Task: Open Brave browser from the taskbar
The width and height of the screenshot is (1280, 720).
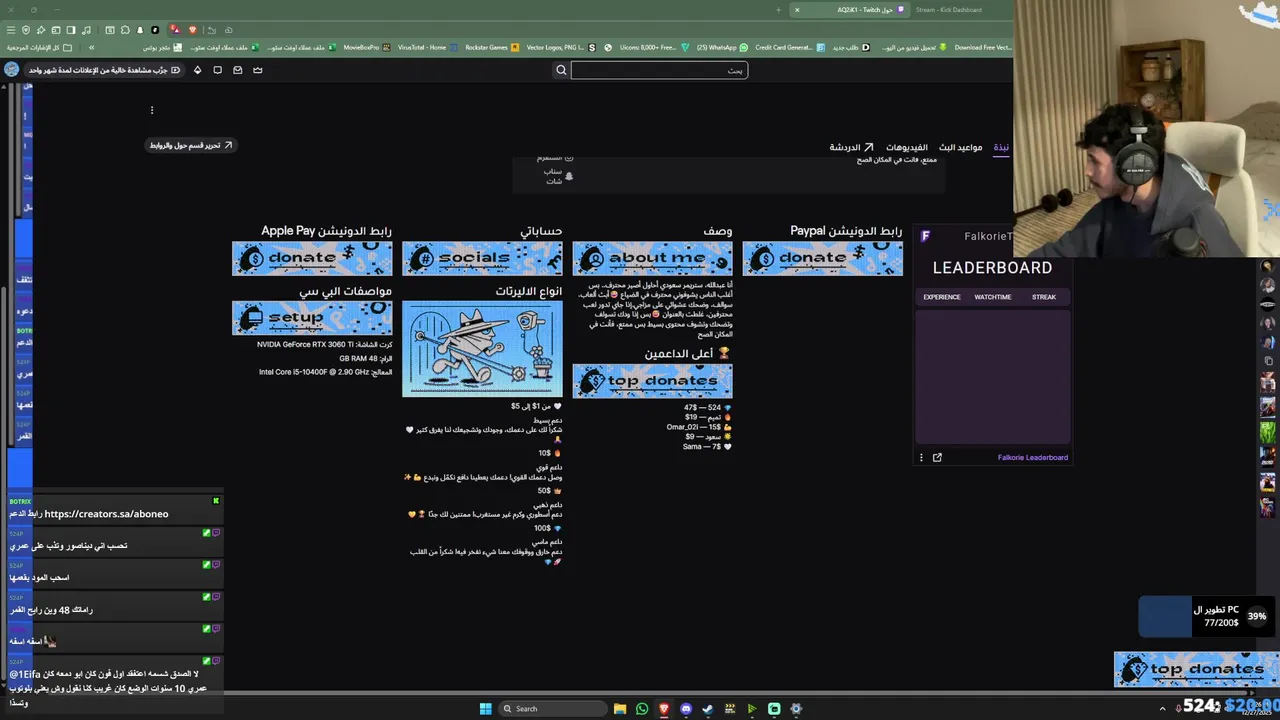Action: (664, 709)
